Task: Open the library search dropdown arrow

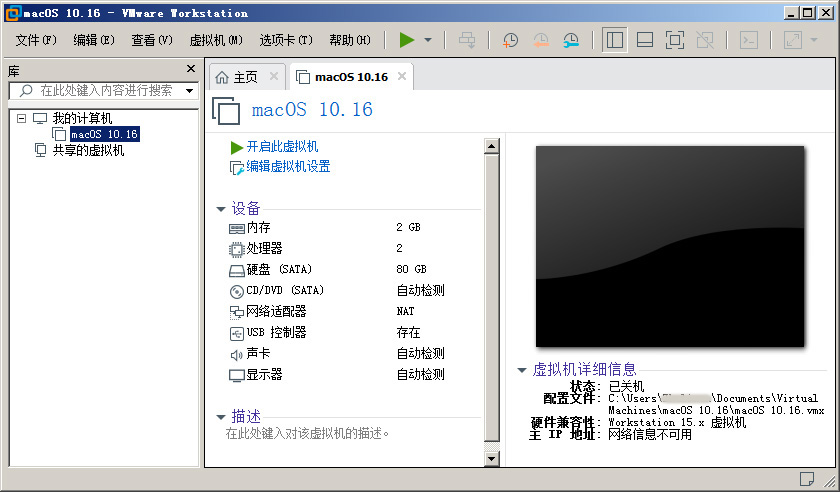Action: click(x=190, y=91)
